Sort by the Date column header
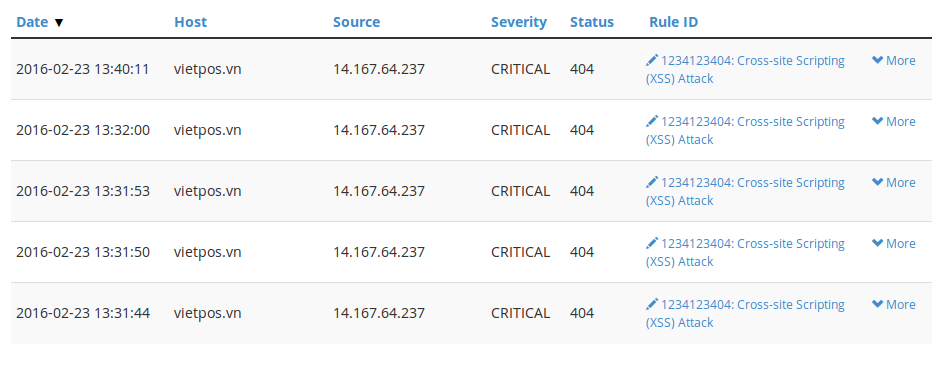932x369 pixels. point(32,22)
